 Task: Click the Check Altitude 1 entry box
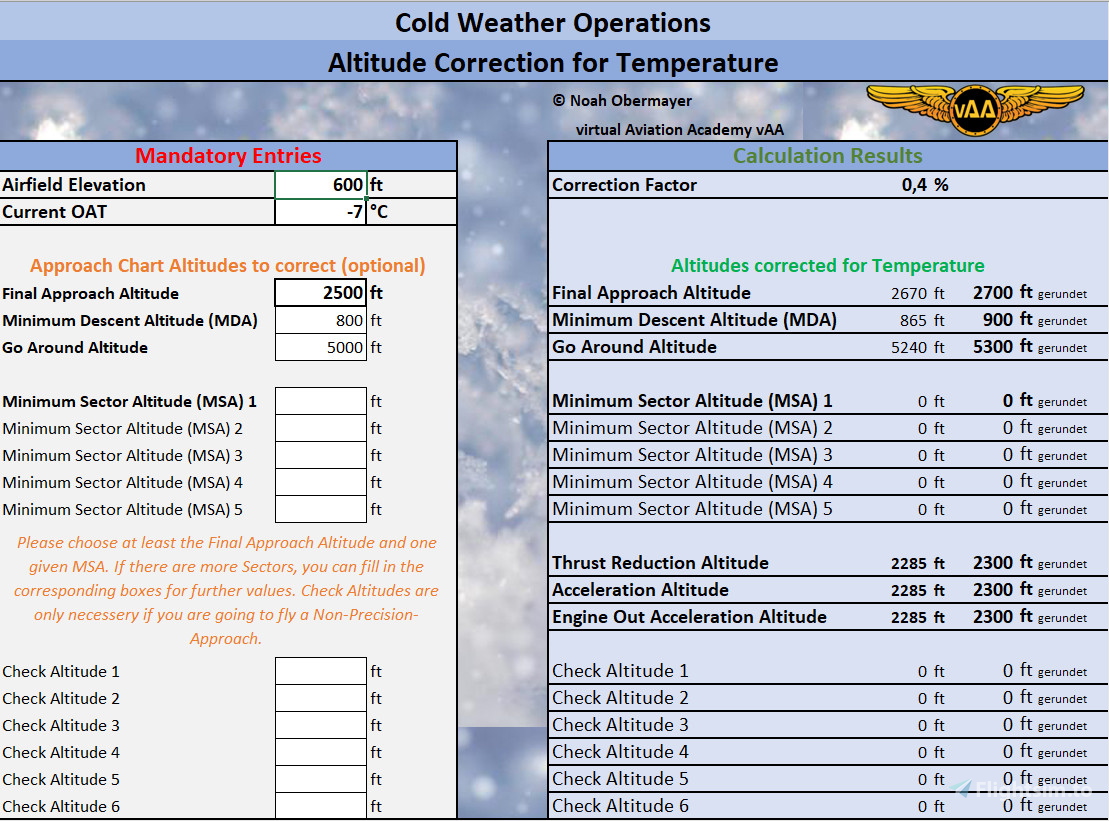tap(320, 670)
